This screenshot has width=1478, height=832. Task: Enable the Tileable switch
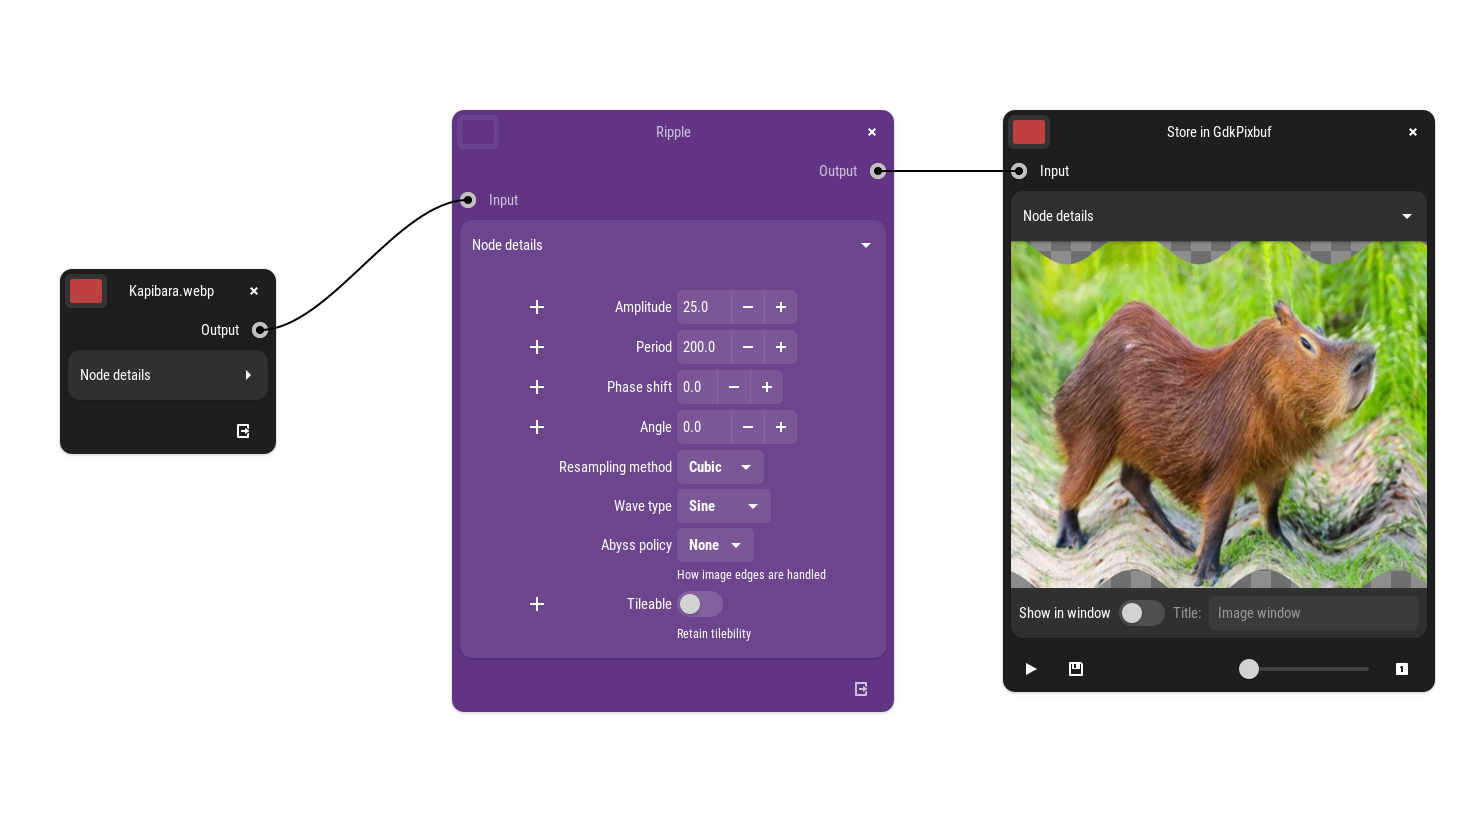coord(700,604)
